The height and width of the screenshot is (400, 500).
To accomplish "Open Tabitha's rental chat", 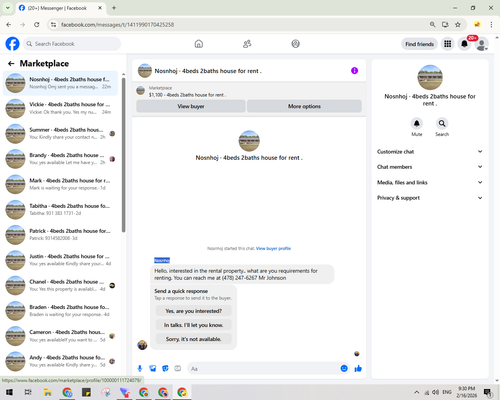I will [x=60, y=210].
